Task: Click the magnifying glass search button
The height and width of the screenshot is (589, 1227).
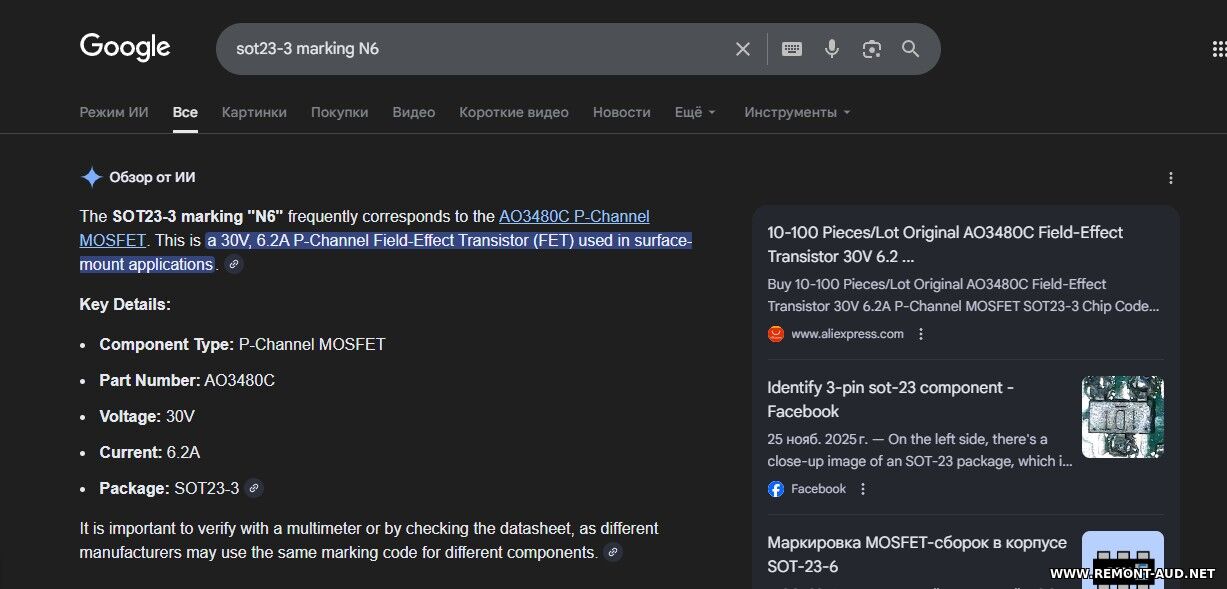Action: [910, 49]
